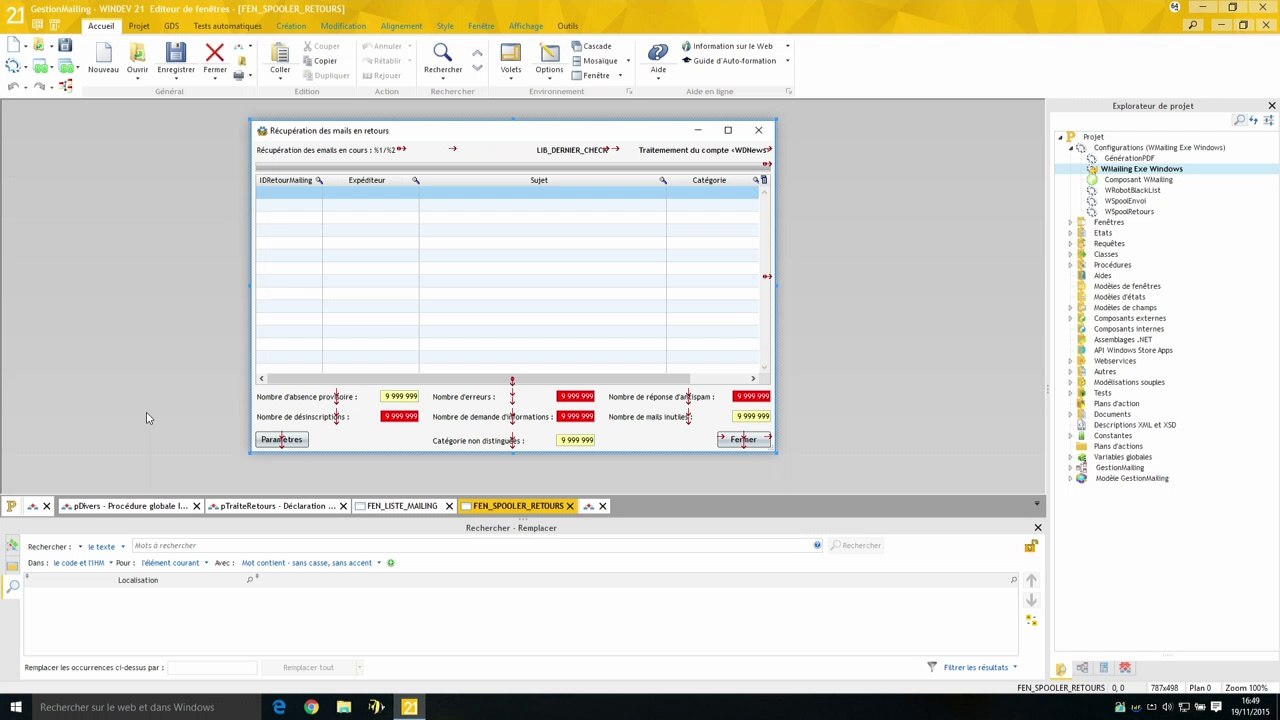Click the search magnifier side tab in bottom pane
The image size is (1280, 720).
pyautogui.click(x=12, y=587)
